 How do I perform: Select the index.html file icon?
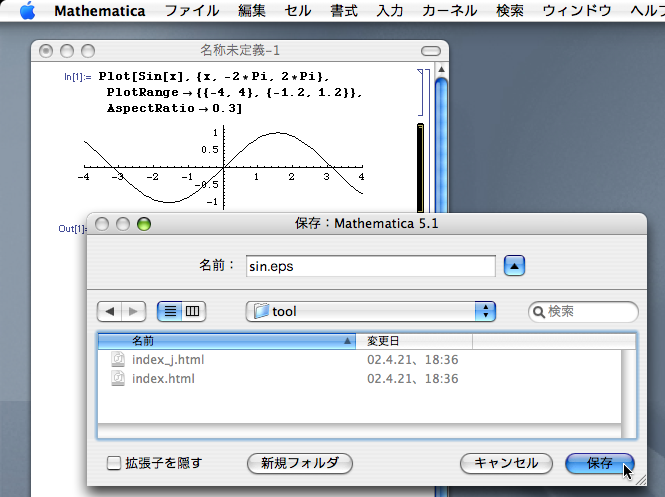click(x=117, y=379)
